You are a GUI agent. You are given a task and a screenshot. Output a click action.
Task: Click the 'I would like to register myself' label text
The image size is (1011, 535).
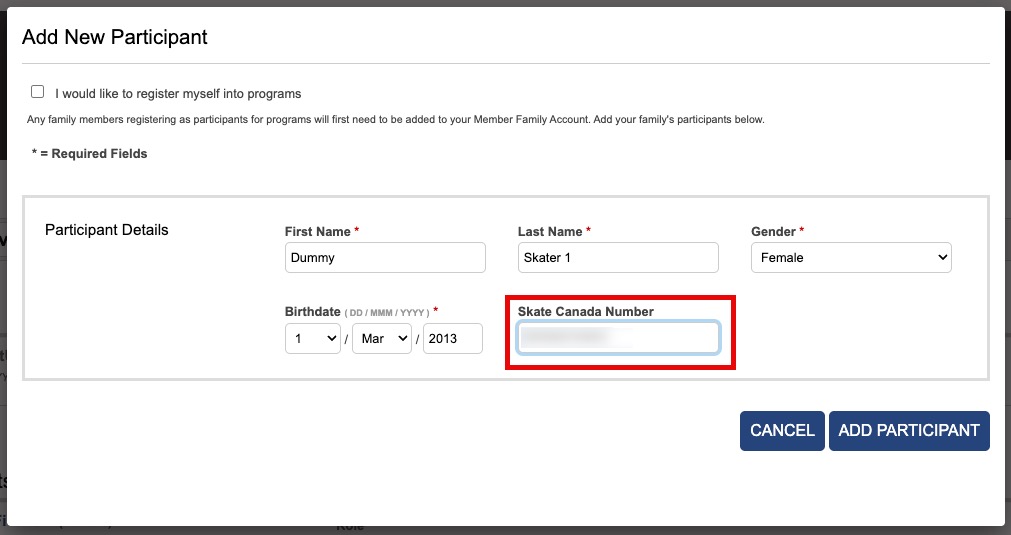click(x=178, y=93)
